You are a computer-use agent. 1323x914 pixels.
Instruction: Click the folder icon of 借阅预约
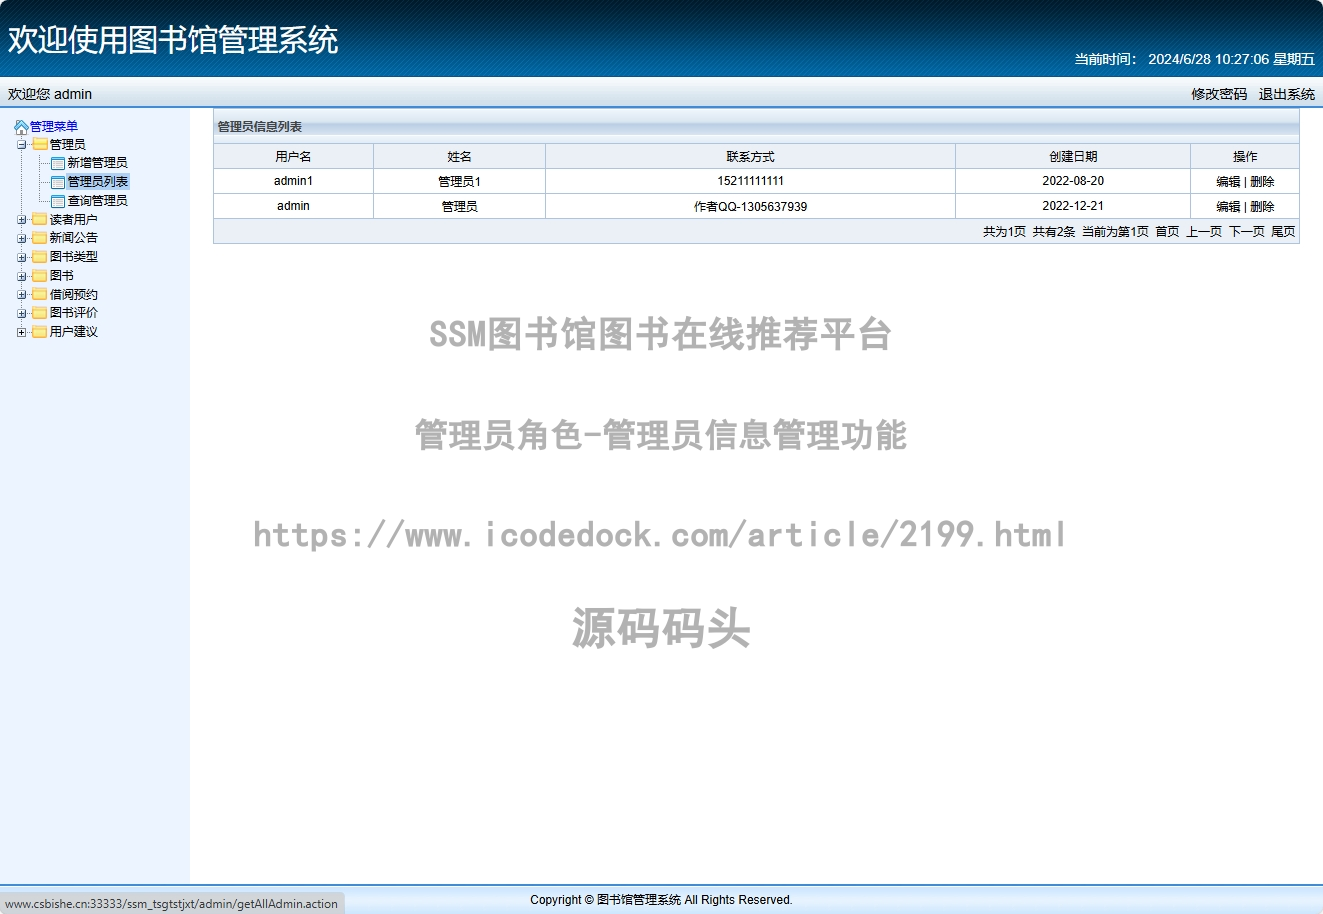(40, 295)
